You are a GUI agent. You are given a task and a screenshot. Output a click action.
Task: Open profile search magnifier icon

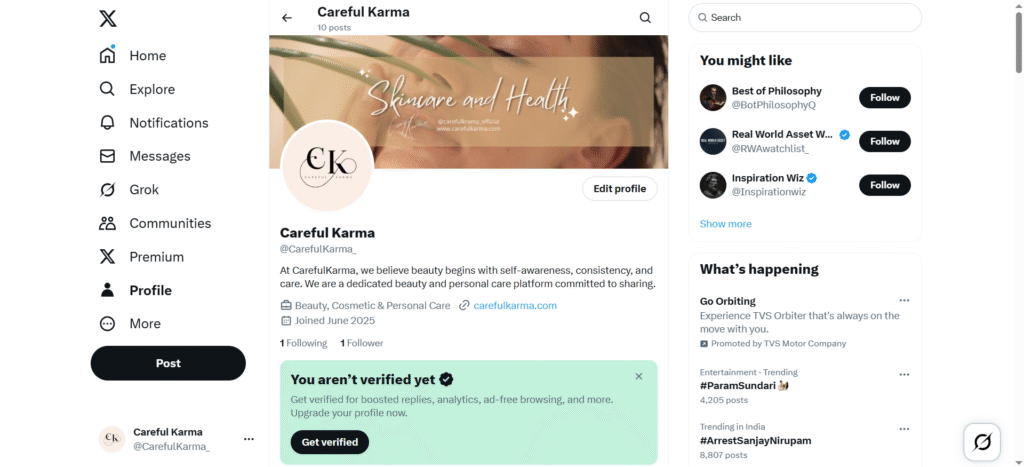pyautogui.click(x=645, y=18)
